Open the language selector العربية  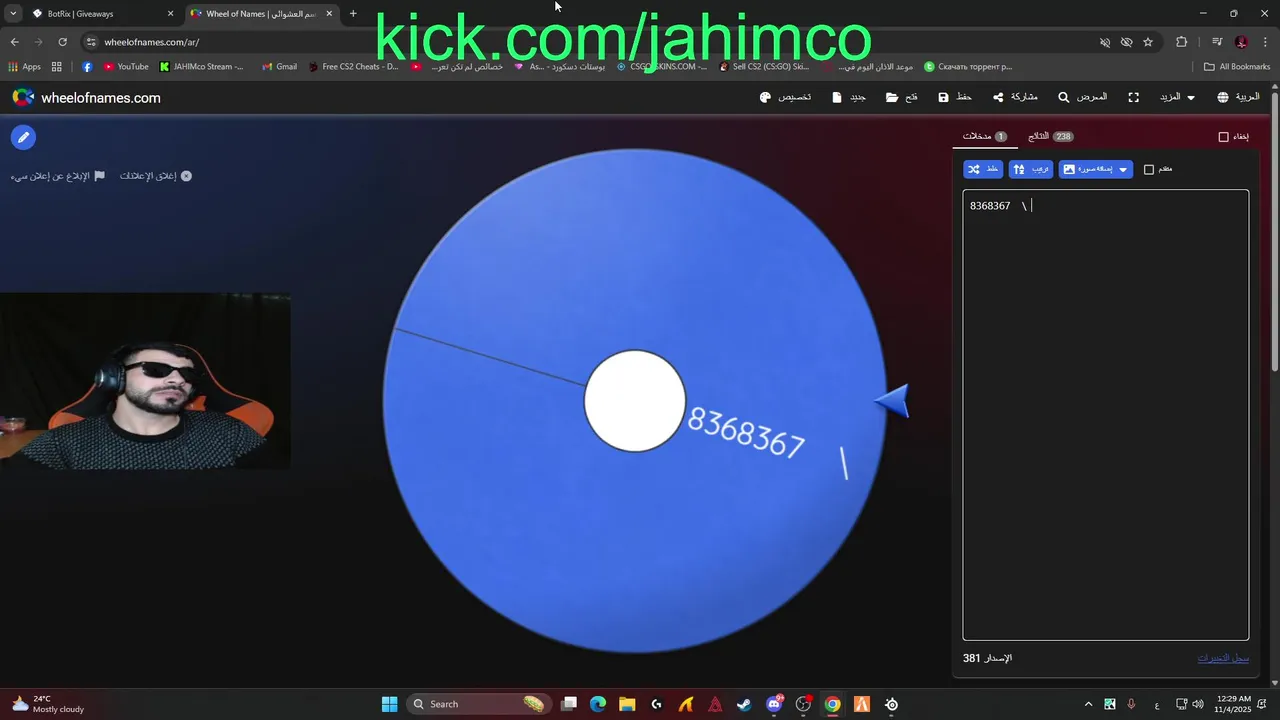pos(1238,97)
